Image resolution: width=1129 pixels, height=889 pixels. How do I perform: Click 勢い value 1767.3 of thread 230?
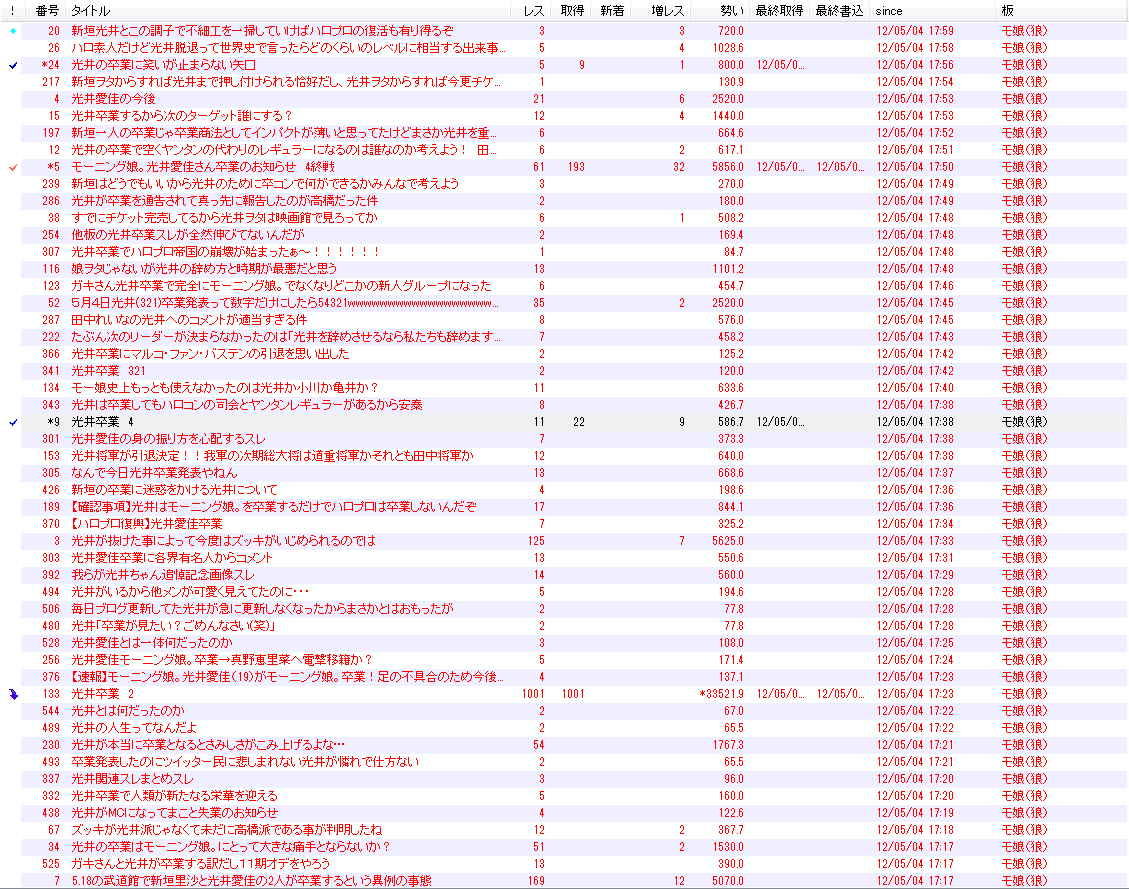tap(728, 745)
